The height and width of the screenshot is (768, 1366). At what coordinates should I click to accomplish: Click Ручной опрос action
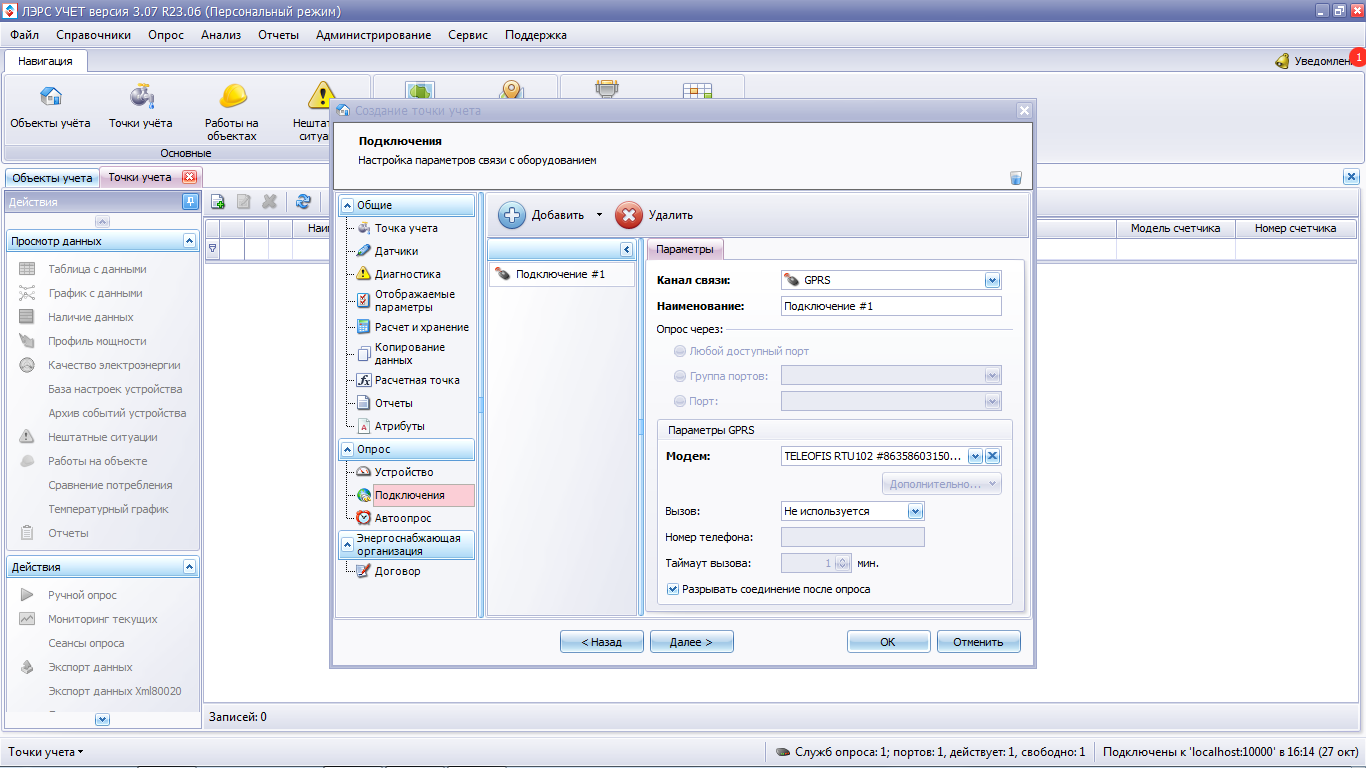point(82,595)
